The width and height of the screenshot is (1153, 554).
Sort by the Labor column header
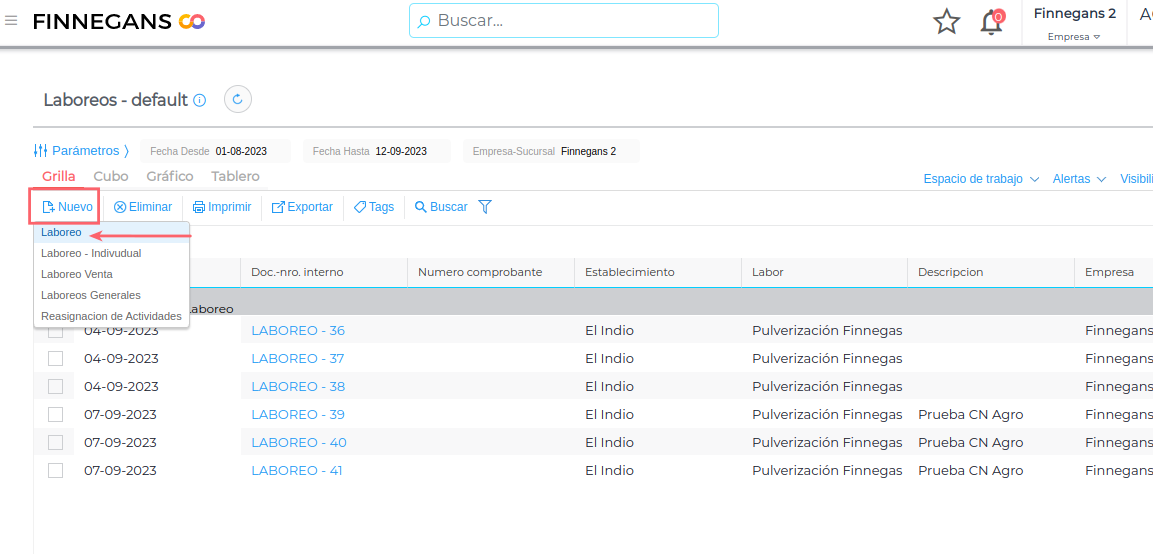tap(824, 272)
